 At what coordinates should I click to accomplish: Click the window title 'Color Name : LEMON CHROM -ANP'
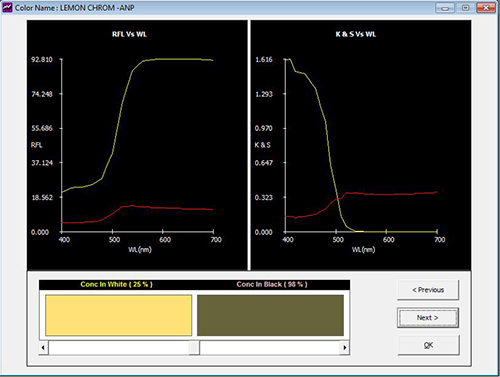click(75, 8)
